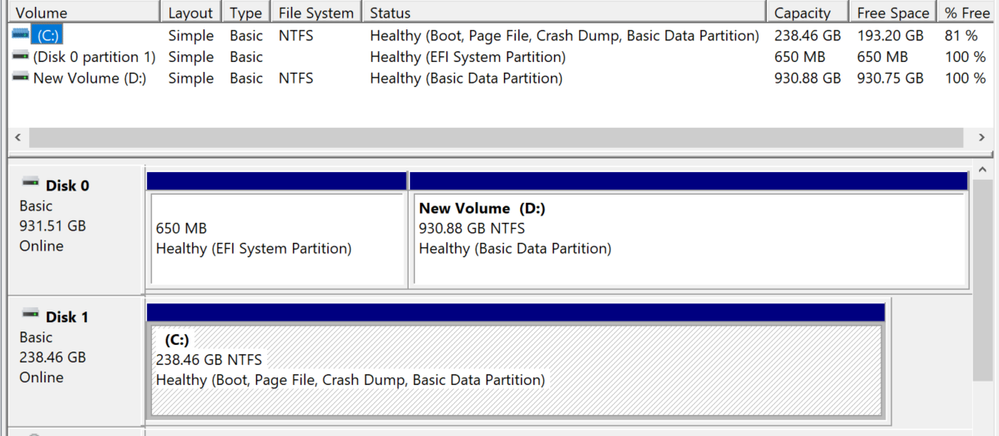
Task: Click the left arrow of horizontal scrollbar
Action: [x=17, y=137]
